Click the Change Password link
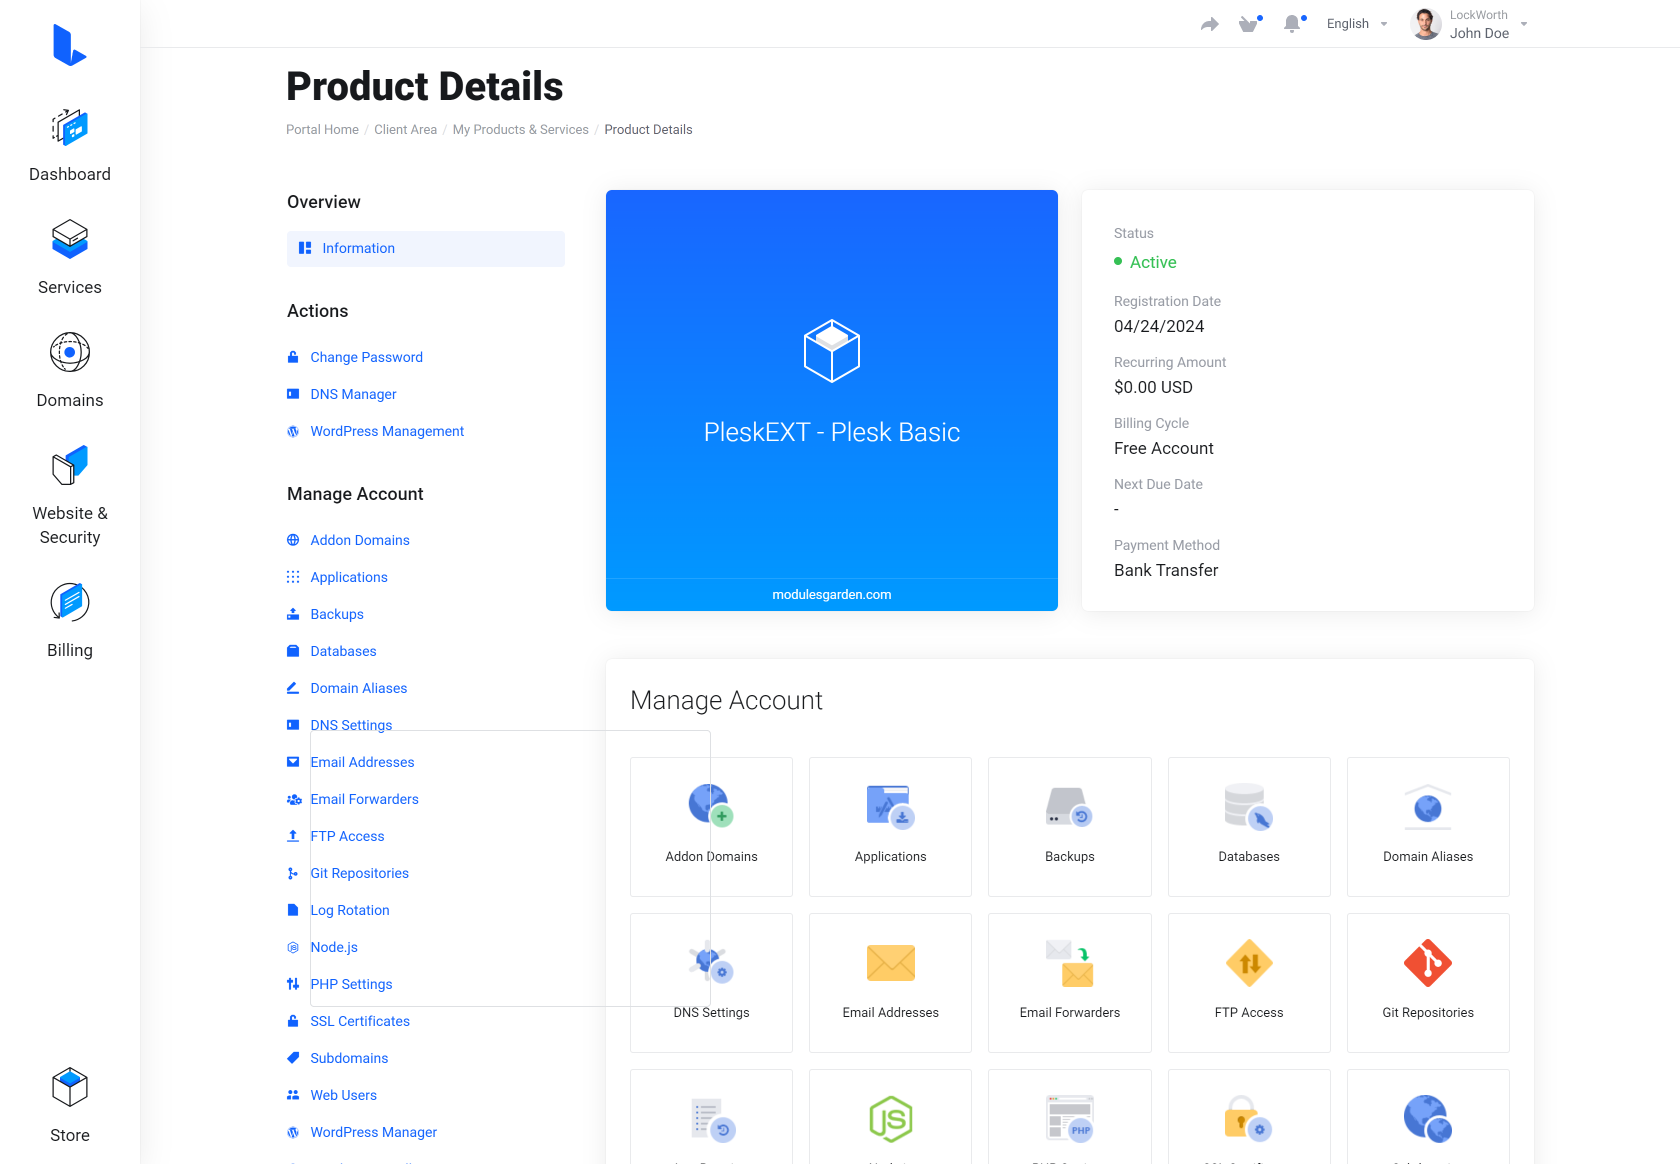The width and height of the screenshot is (1680, 1164). coord(366,357)
